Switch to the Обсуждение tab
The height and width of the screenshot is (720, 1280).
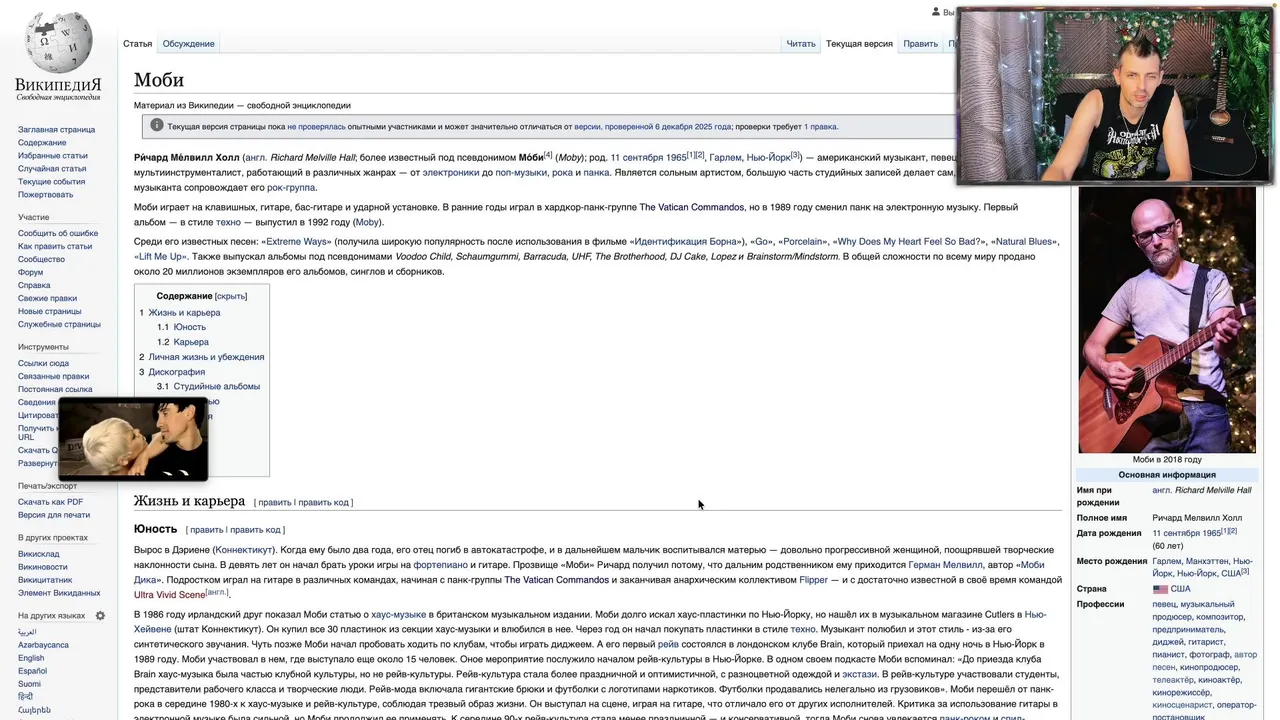tap(189, 44)
